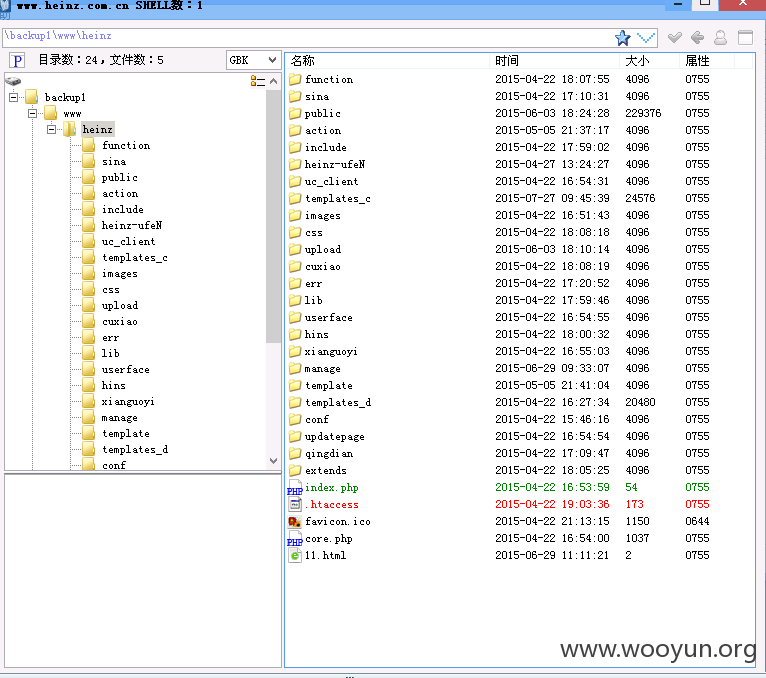
Task: Collapse the backup1 tree node
Action: point(14,97)
